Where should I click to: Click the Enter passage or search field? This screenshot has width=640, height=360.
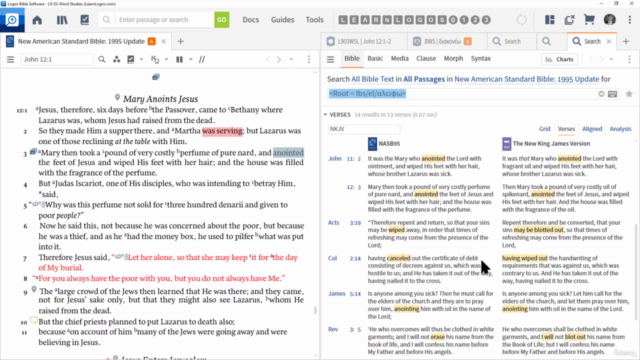tap(164, 20)
